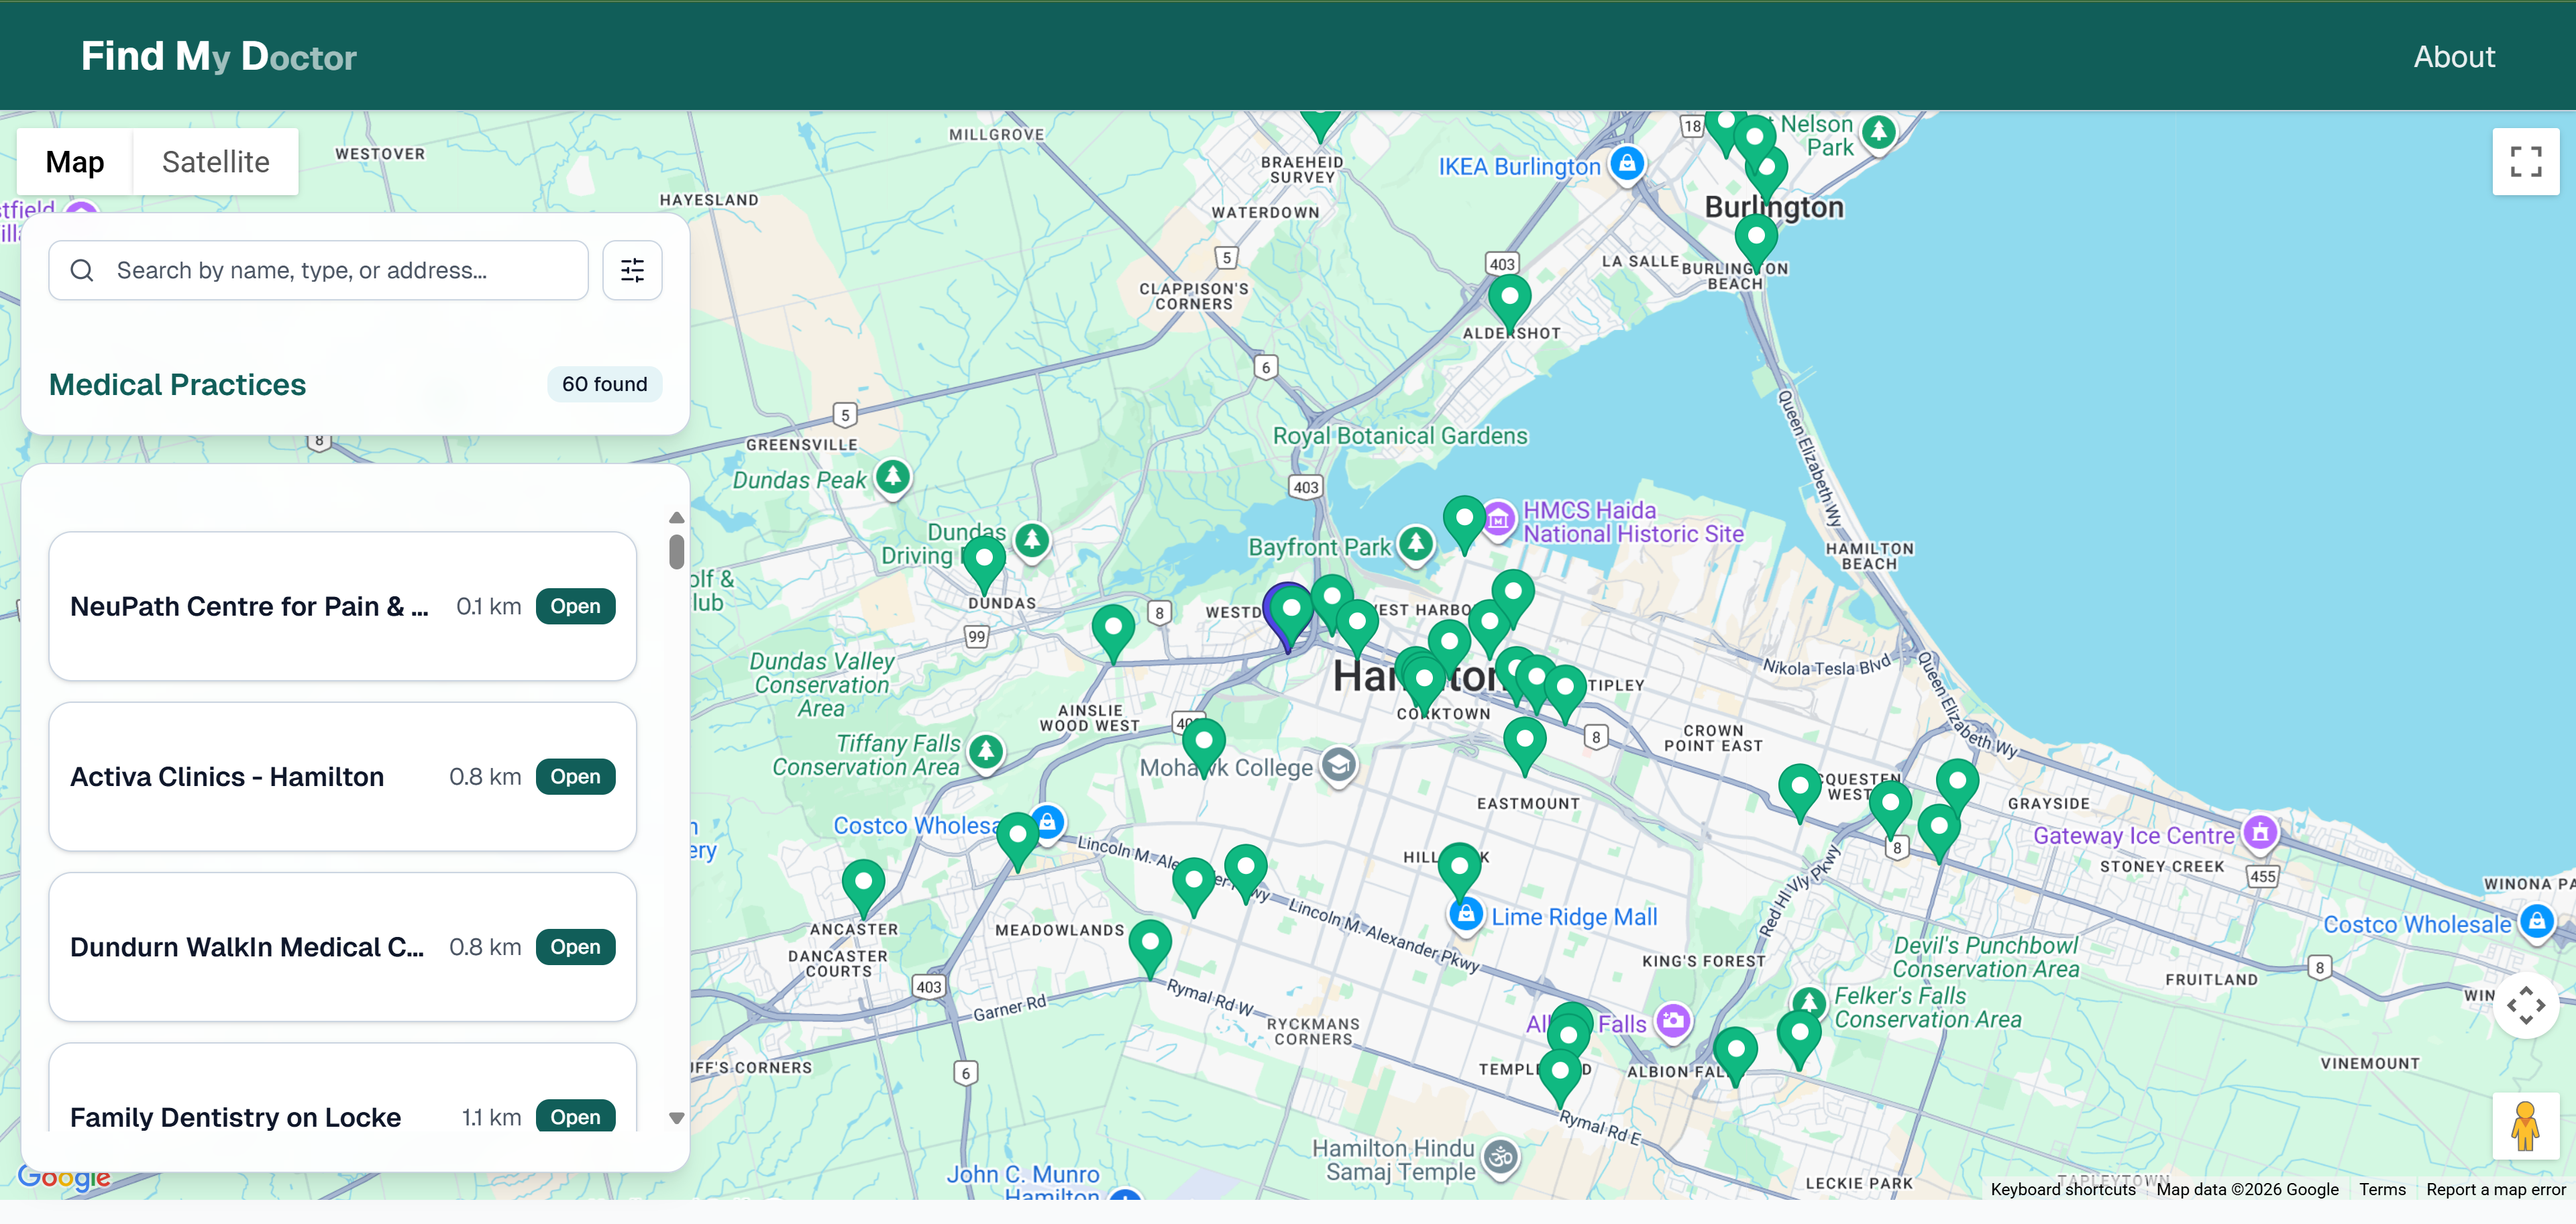Switch to Satellite map view
Screen dimensions: 2576x1224
[215, 161]
